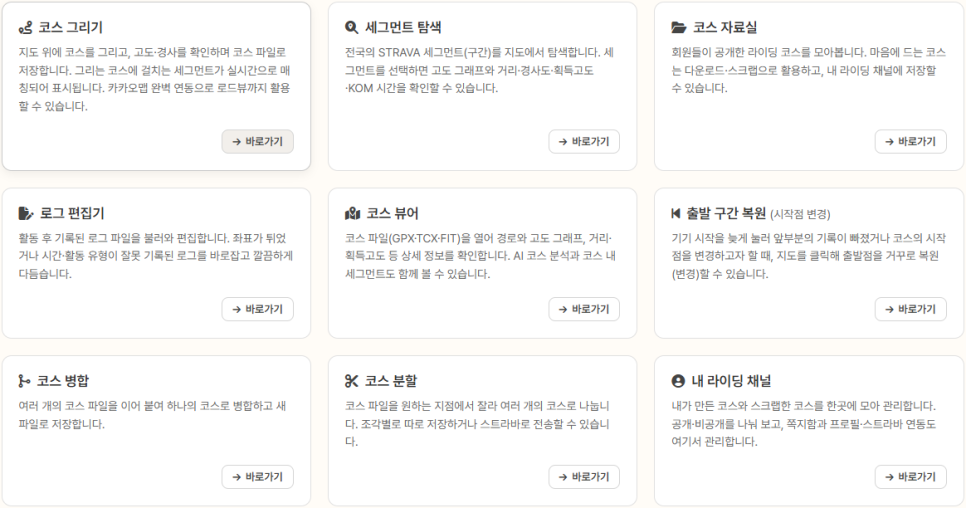Click the edit file icon of 로그 편집기
966x508 pixels.
click(x=26, y=214)
